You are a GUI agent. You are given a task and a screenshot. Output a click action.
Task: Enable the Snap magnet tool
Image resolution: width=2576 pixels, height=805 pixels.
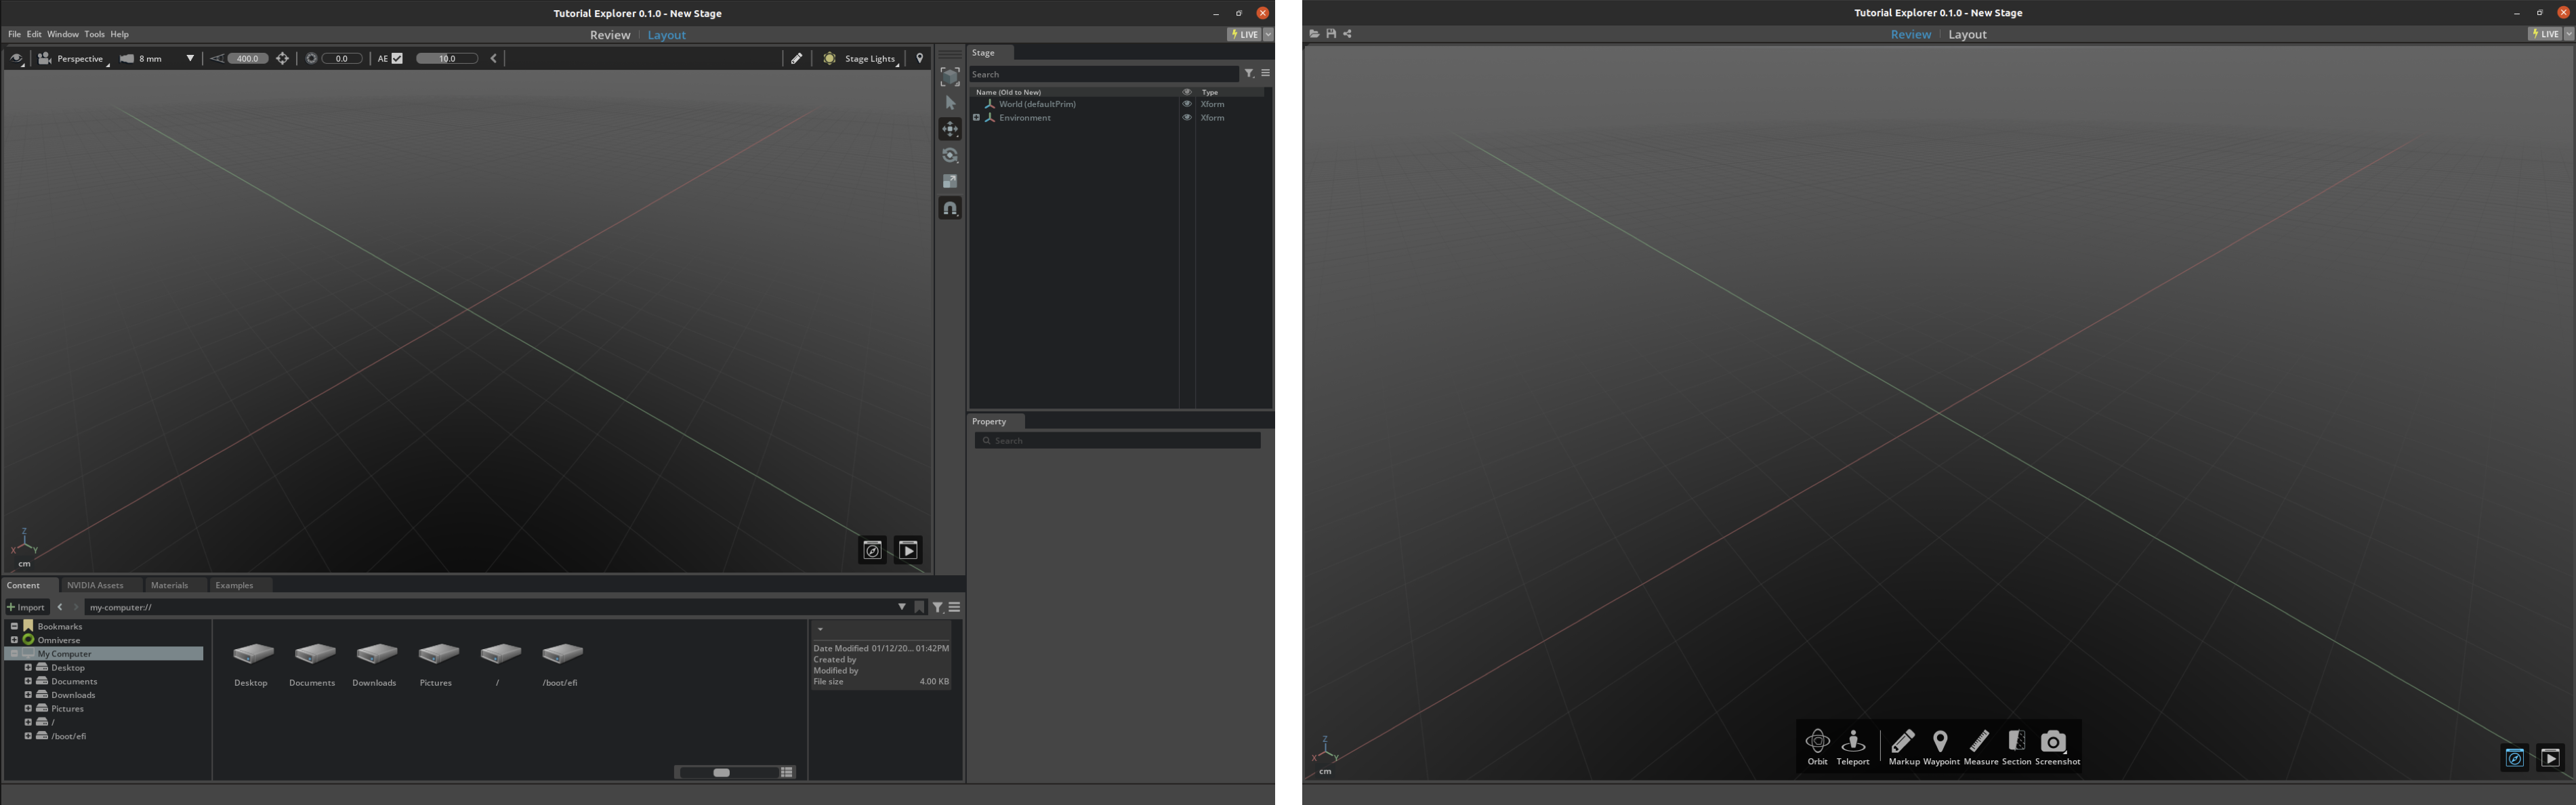click(950, 208)
